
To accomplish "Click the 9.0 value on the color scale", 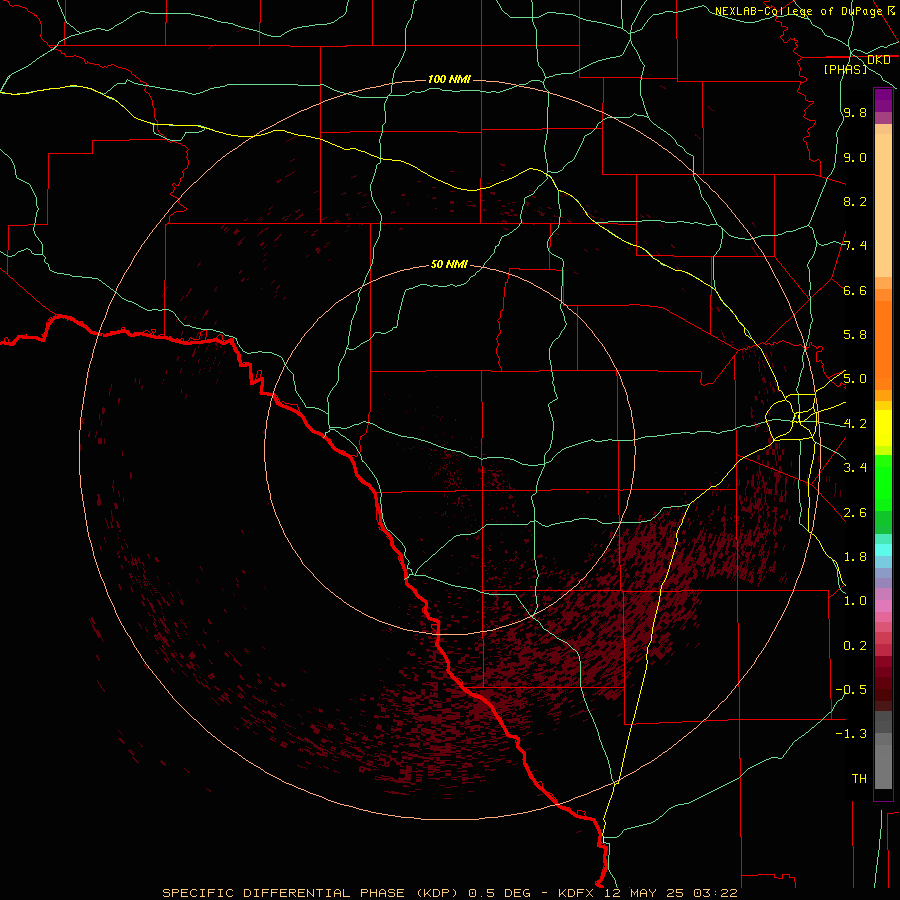I will [x=855, y=157].
